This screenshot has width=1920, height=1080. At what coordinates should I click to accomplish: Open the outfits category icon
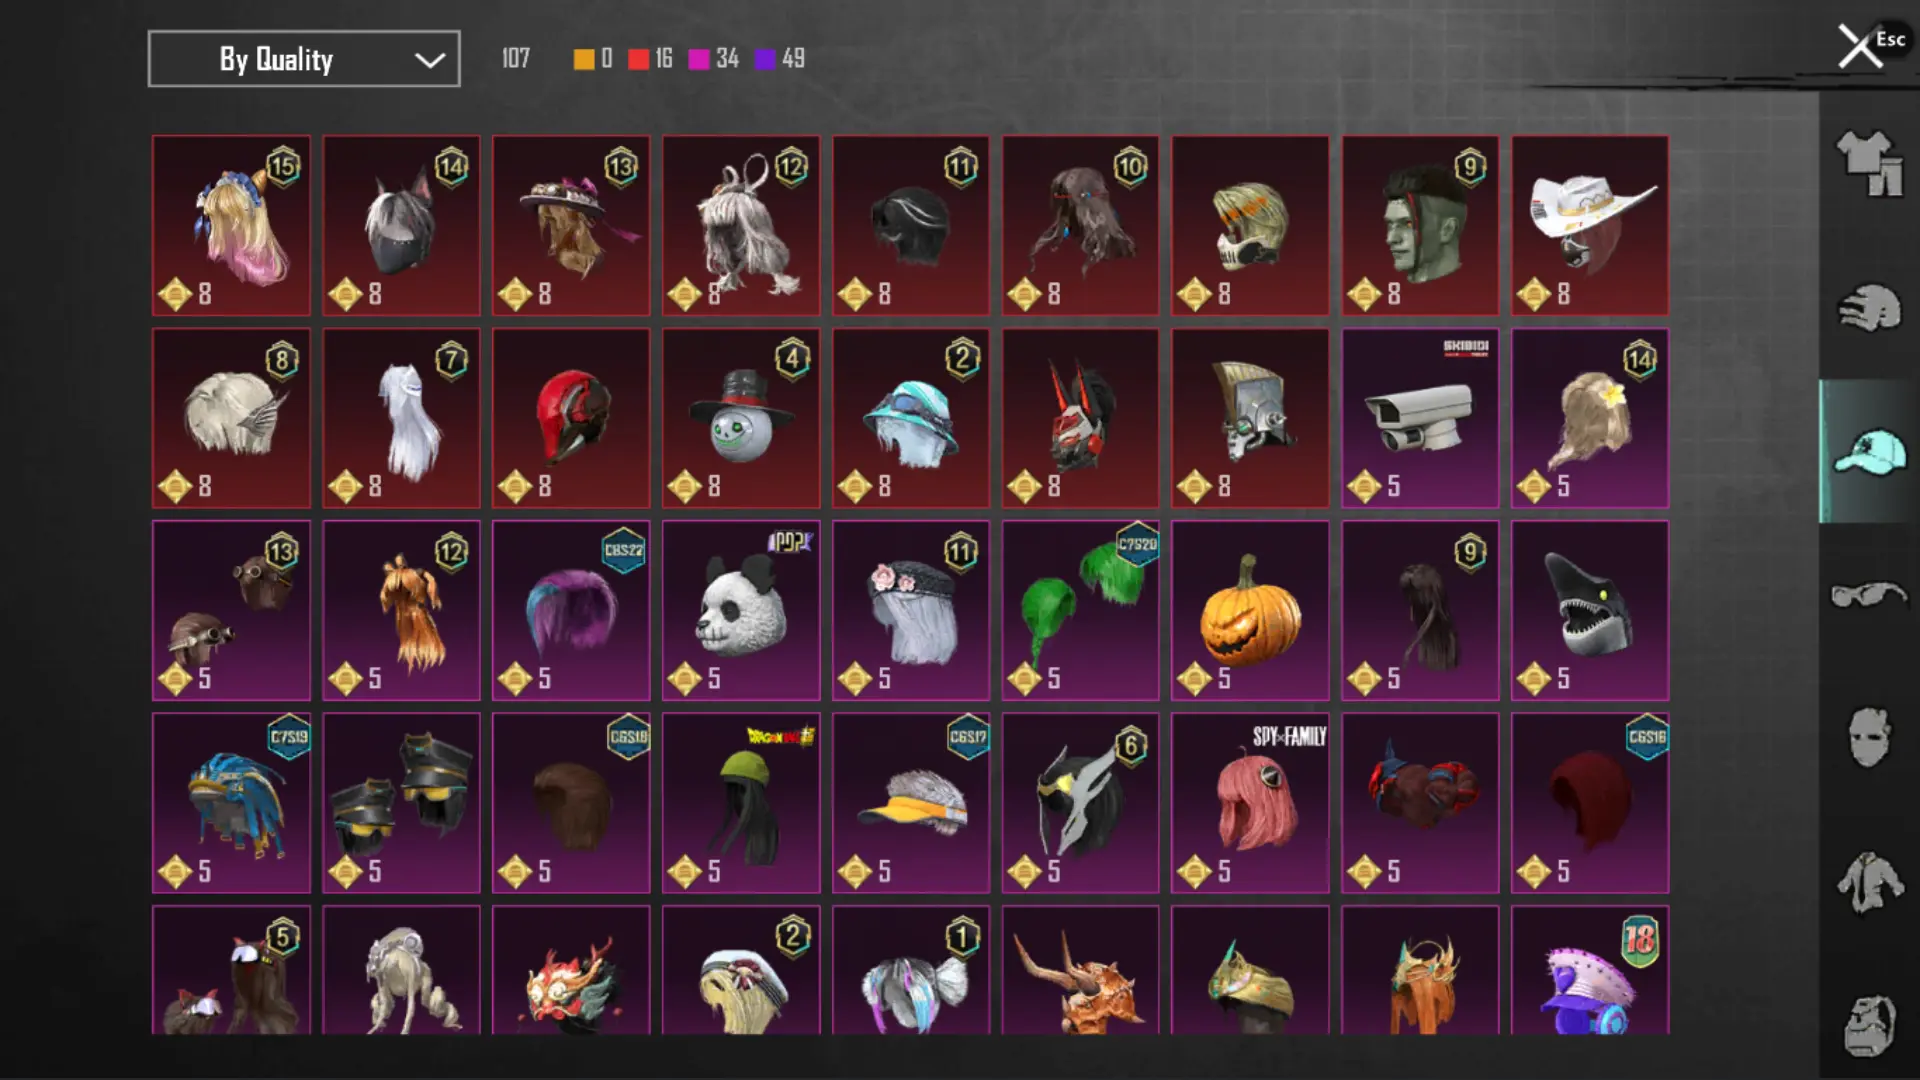coord(1869,163)
